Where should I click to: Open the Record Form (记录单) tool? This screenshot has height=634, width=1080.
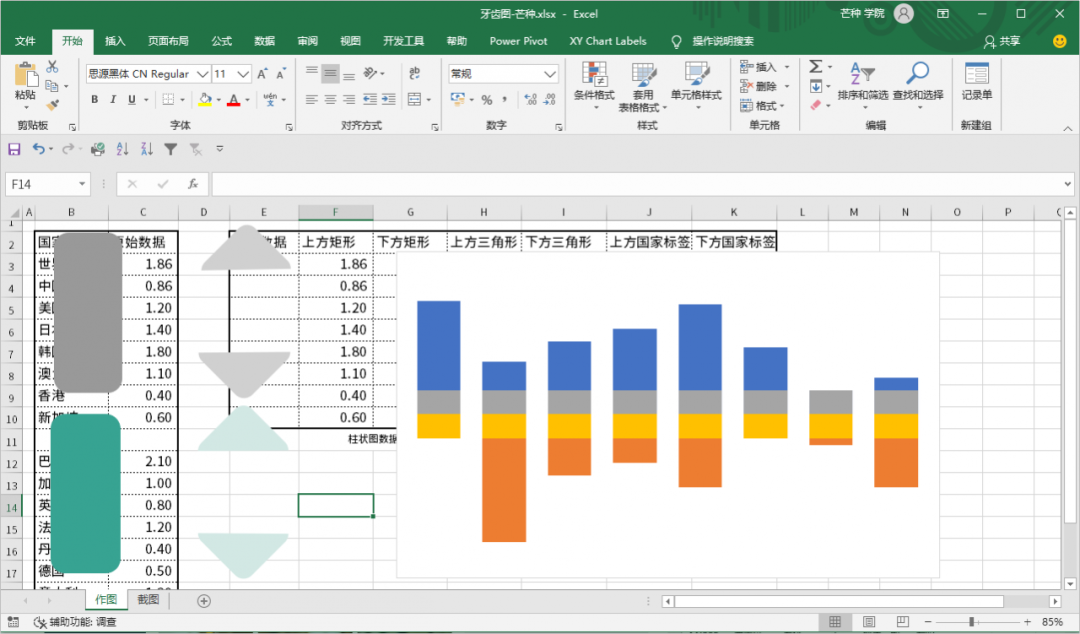point(976,80)
